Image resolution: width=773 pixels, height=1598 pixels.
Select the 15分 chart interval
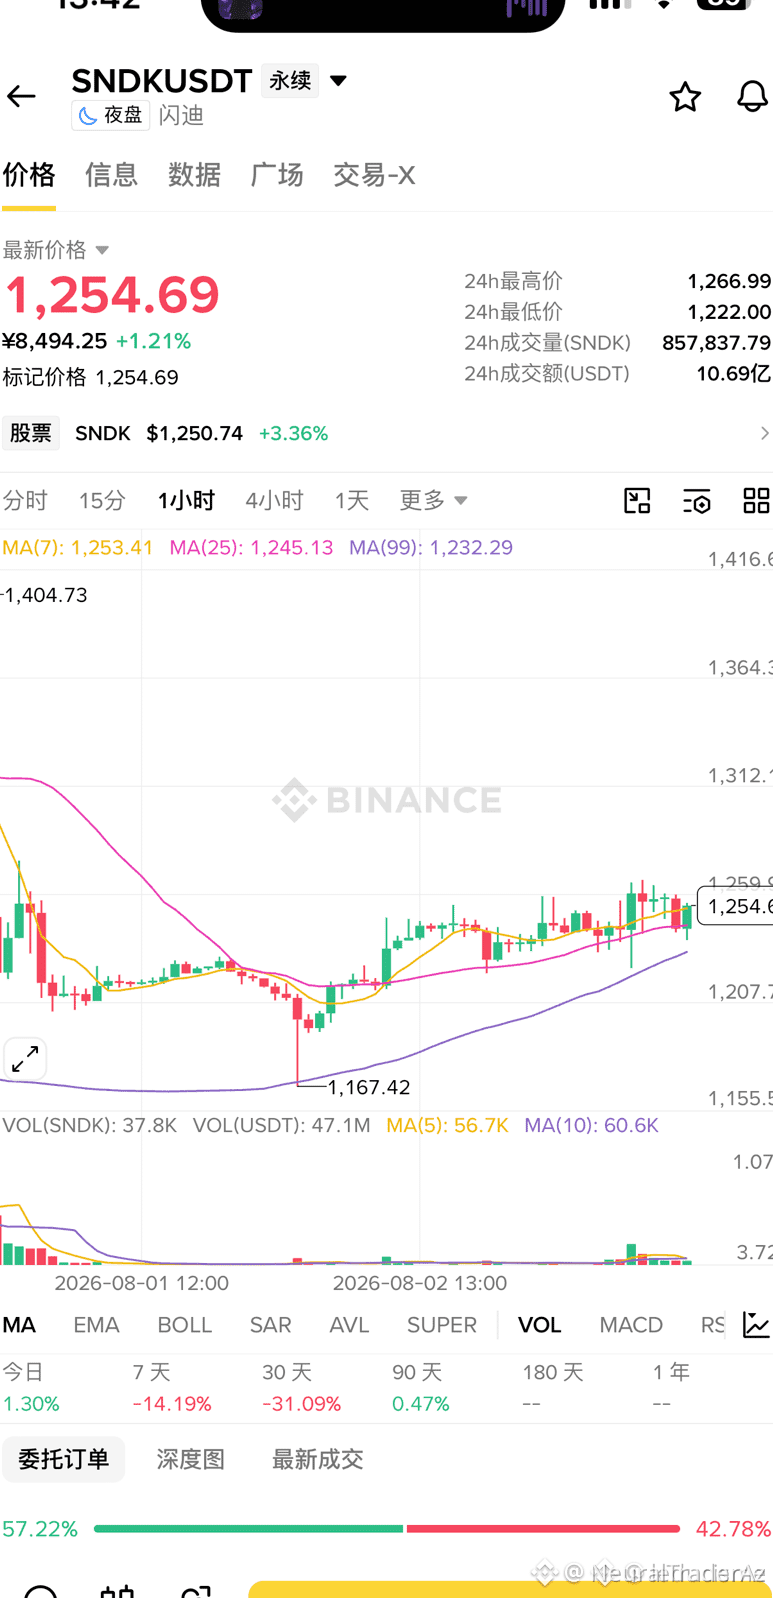point(102,500)
